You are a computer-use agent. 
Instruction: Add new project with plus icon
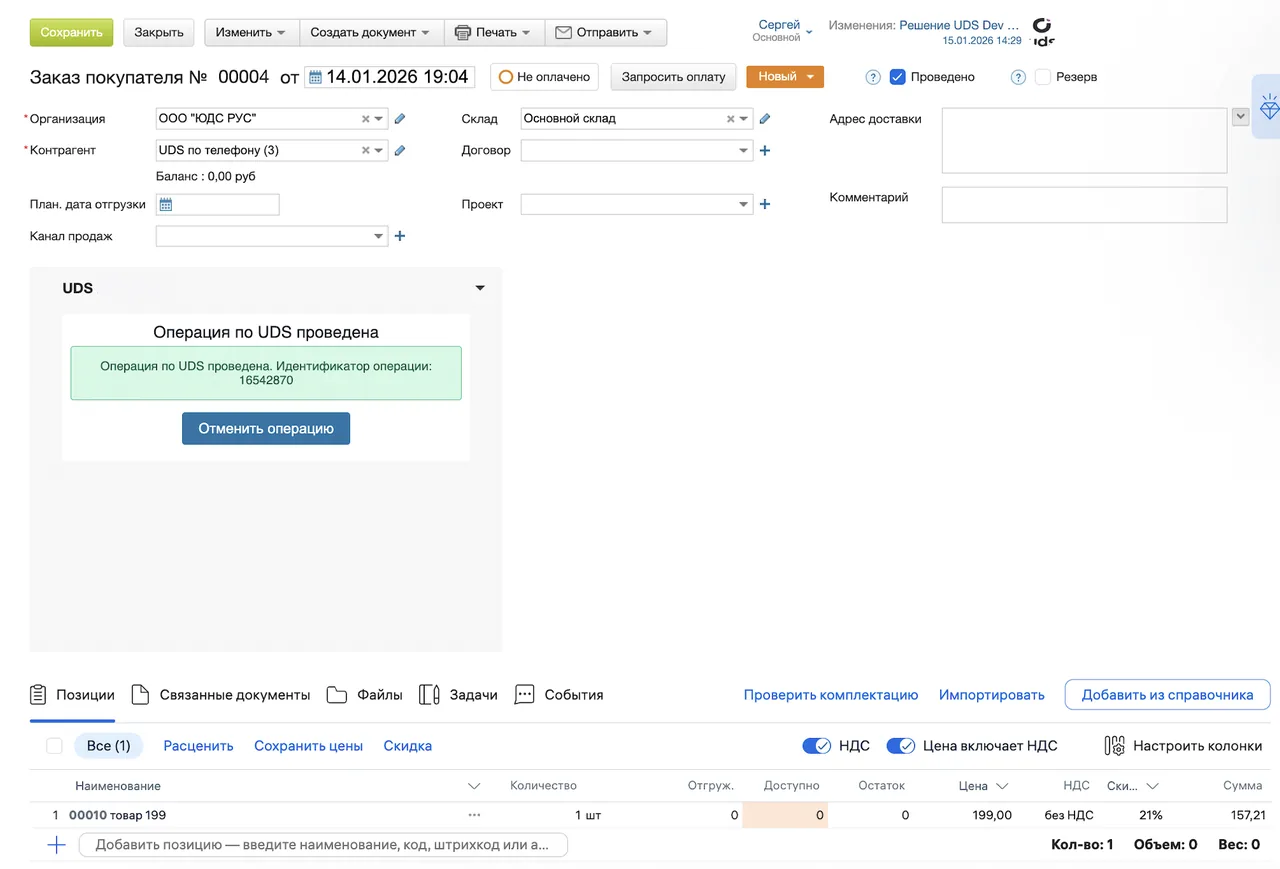[765, 204]
